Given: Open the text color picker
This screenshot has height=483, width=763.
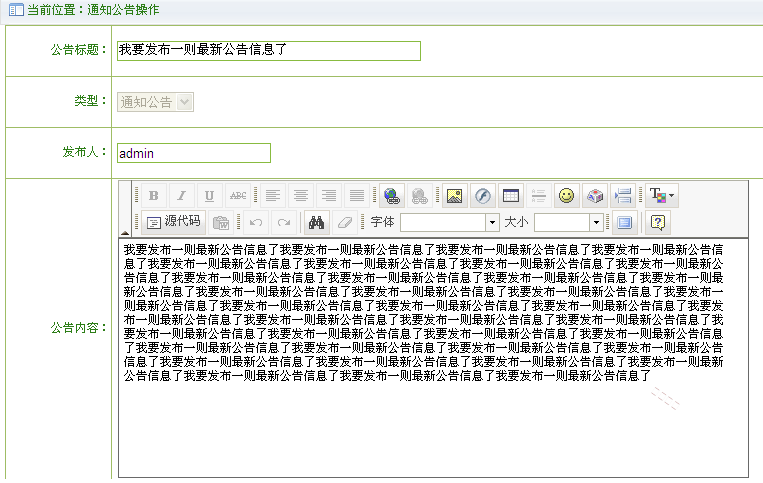Looking at the screenshot, I should (x=662, y=196).
